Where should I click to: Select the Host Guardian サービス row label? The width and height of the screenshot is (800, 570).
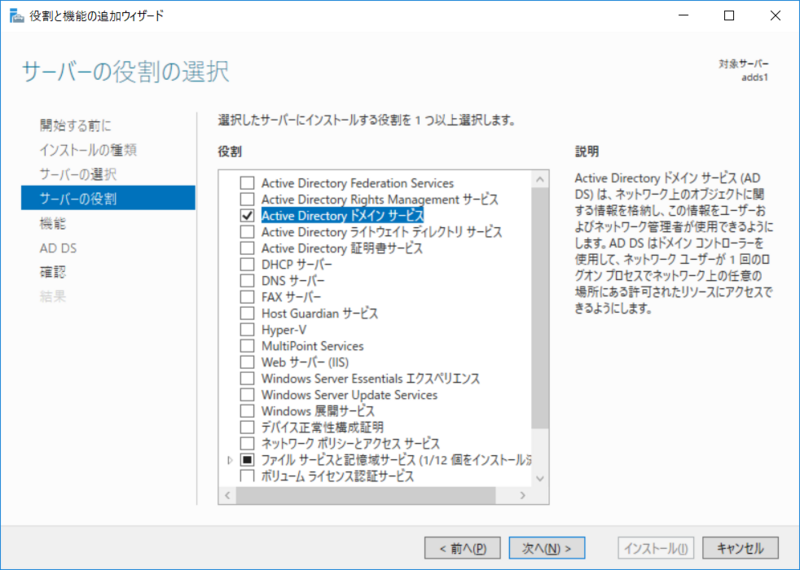pyautogui.click(x=319, y=313)
